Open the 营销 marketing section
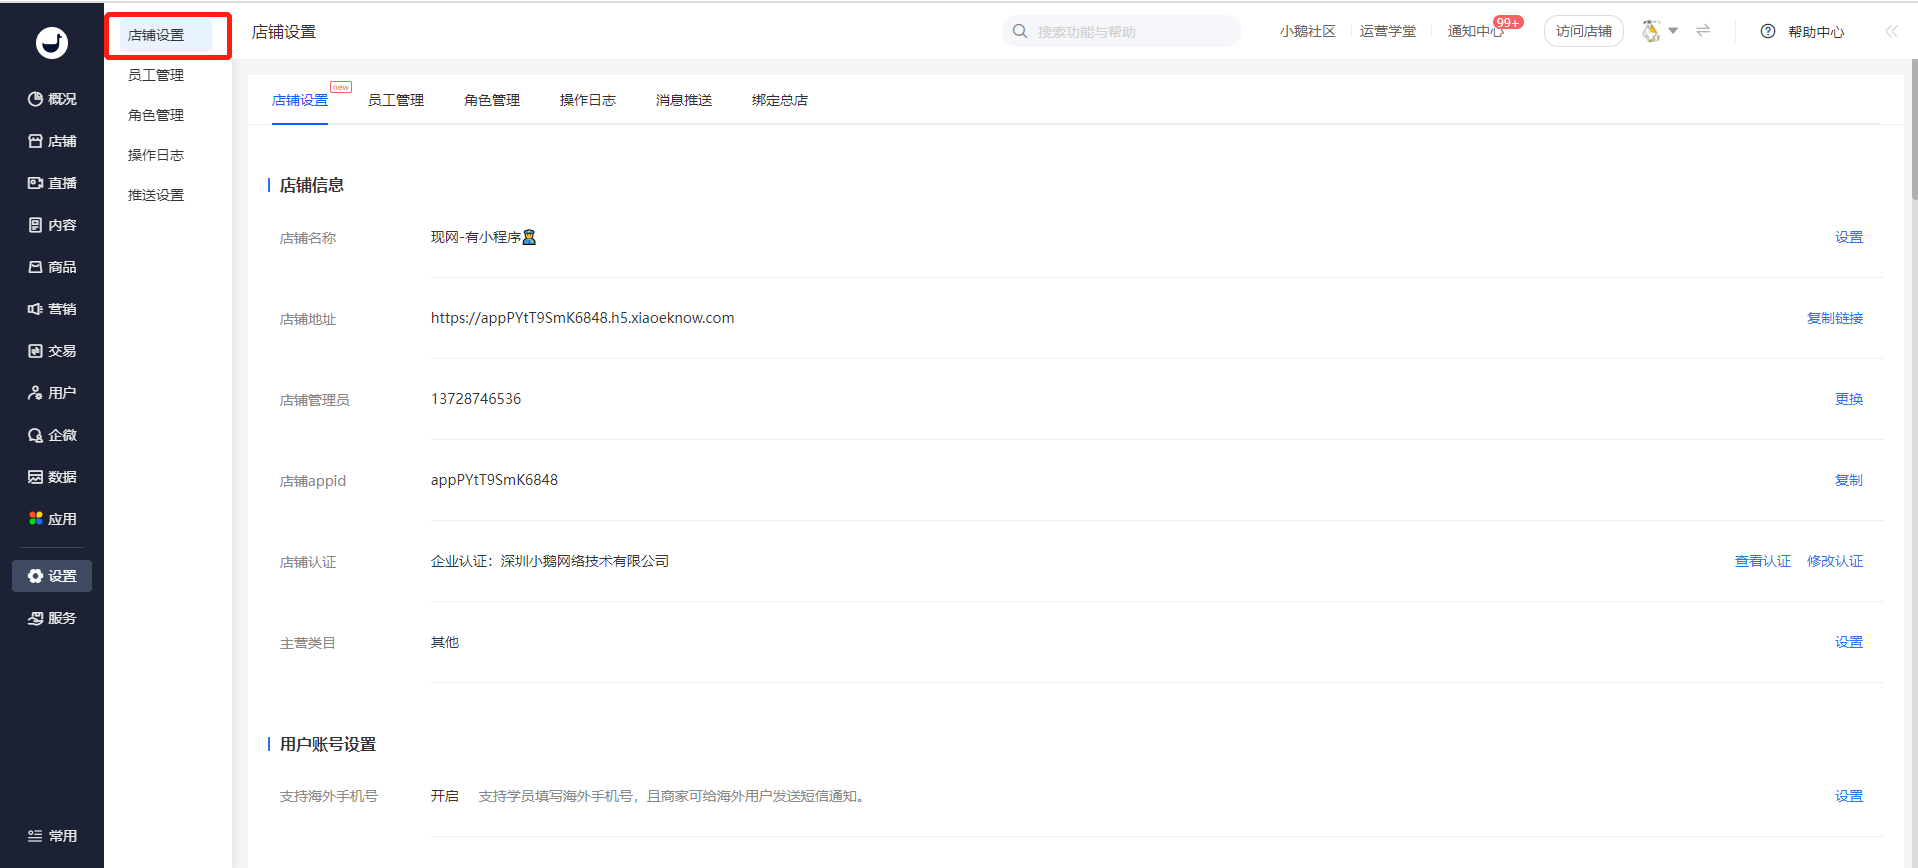 52,309
